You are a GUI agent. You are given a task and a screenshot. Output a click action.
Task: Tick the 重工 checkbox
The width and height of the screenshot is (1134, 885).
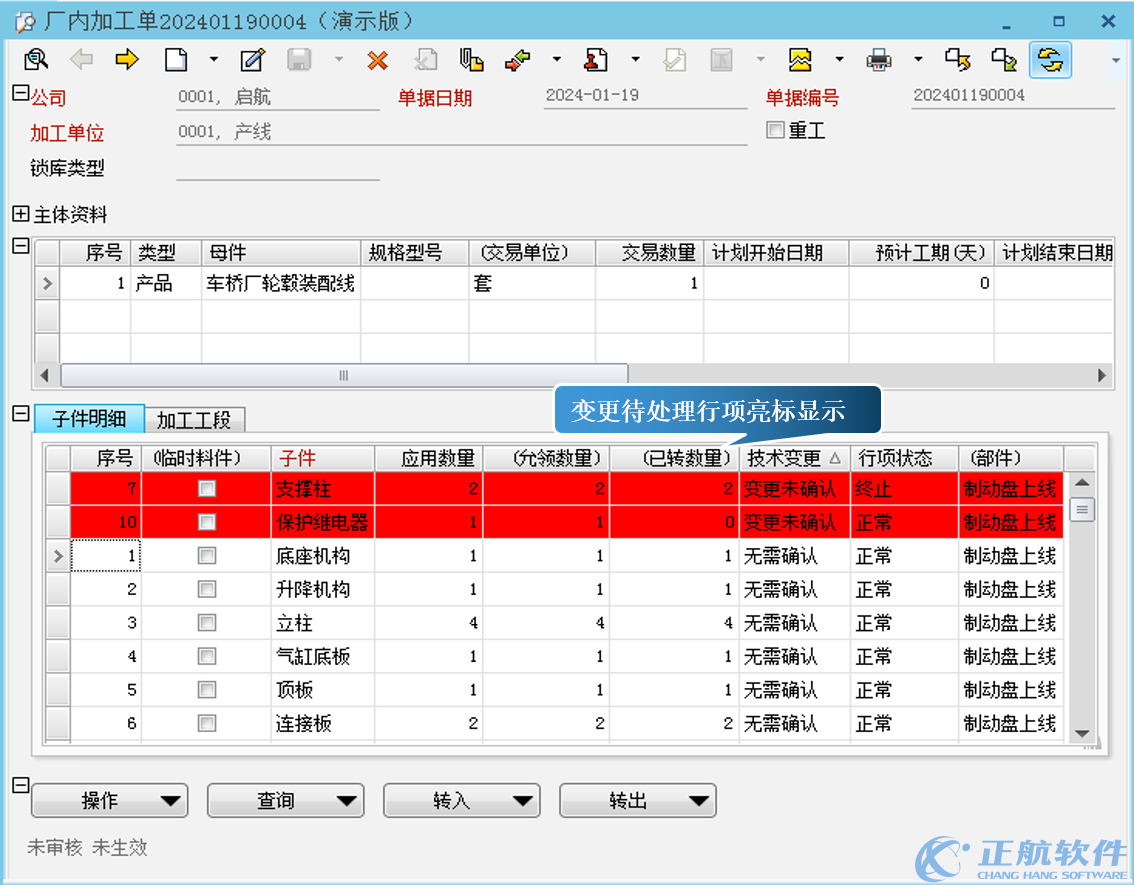775,130
